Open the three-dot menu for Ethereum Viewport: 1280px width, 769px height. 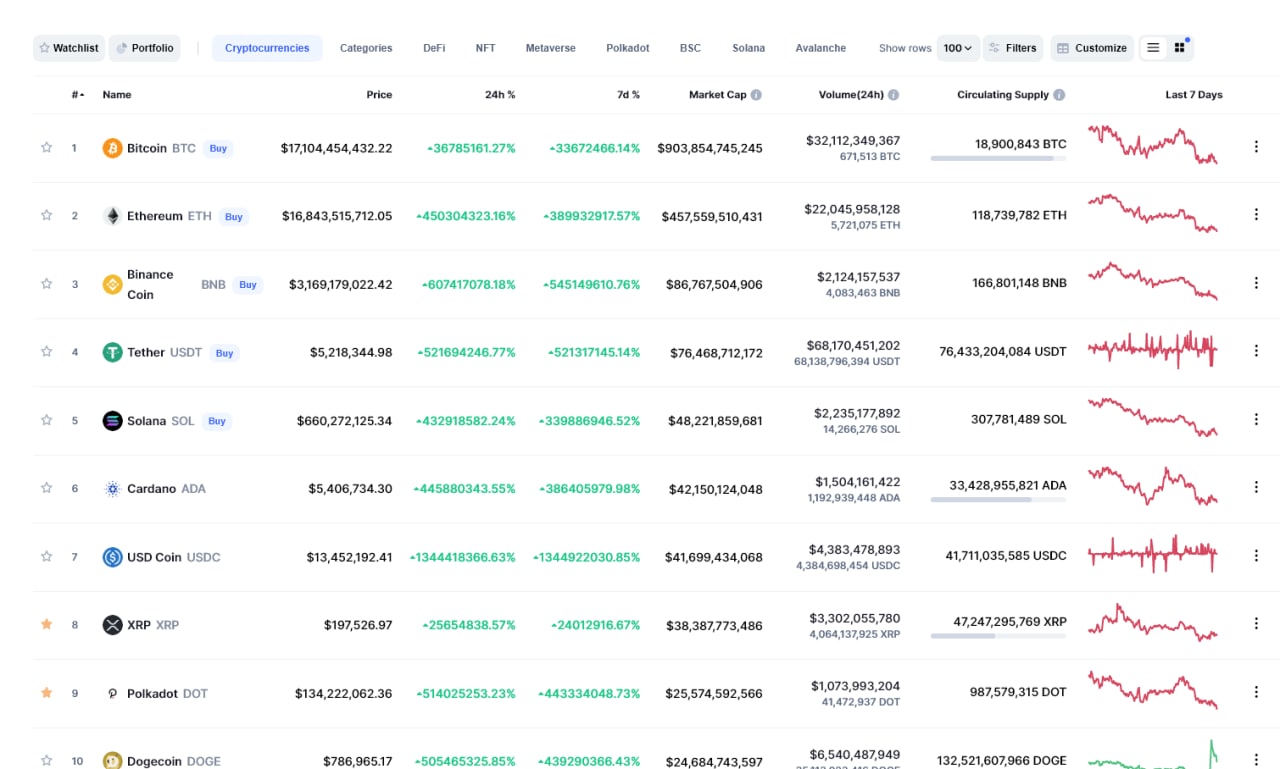(1256, 215)
